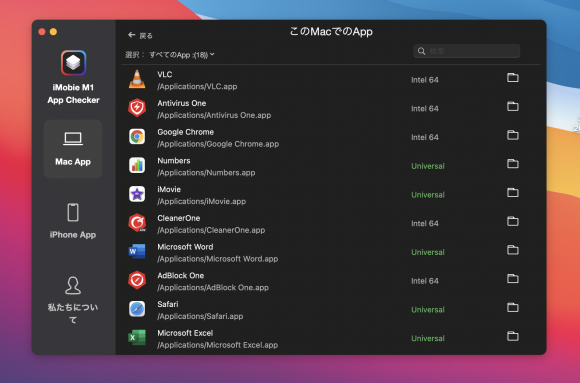This screenshot has height=383, width=580.
Task: Open folder icon for iMovie row
Action: pyautogui.click(x=513, y=192)
